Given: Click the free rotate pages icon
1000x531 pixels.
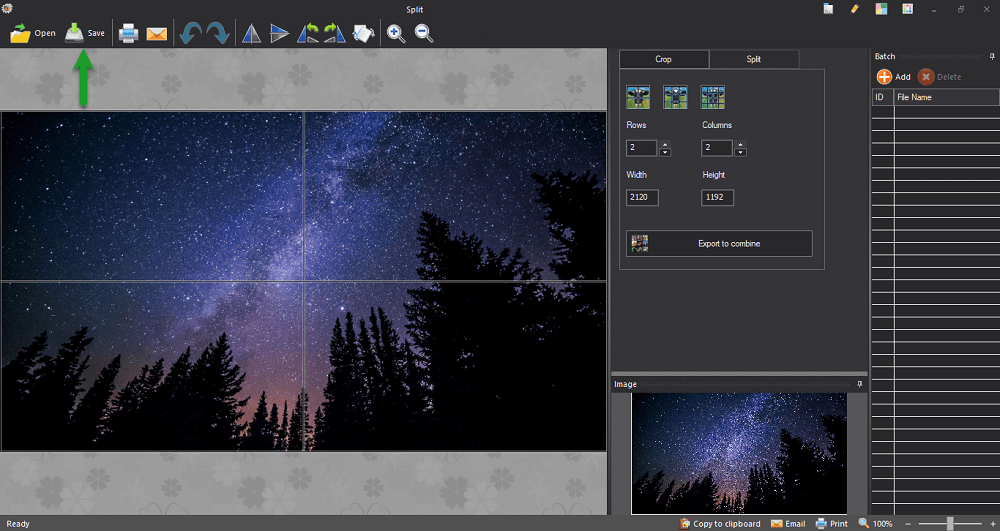Looking at the screenshot, I should pyautogui.click(x=363, y=33).
